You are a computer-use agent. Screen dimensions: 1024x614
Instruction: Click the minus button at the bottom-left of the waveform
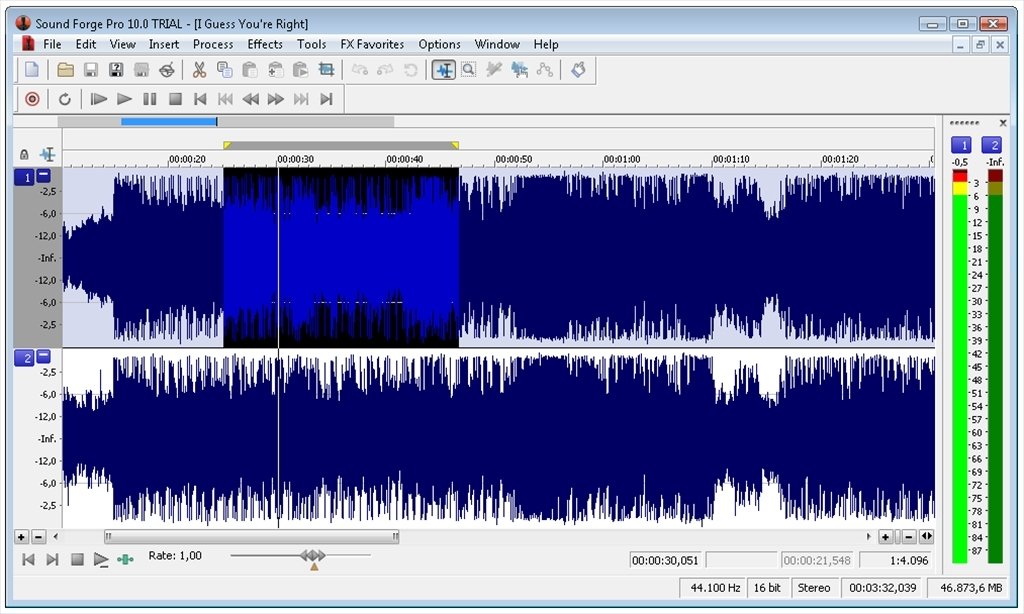39,537
